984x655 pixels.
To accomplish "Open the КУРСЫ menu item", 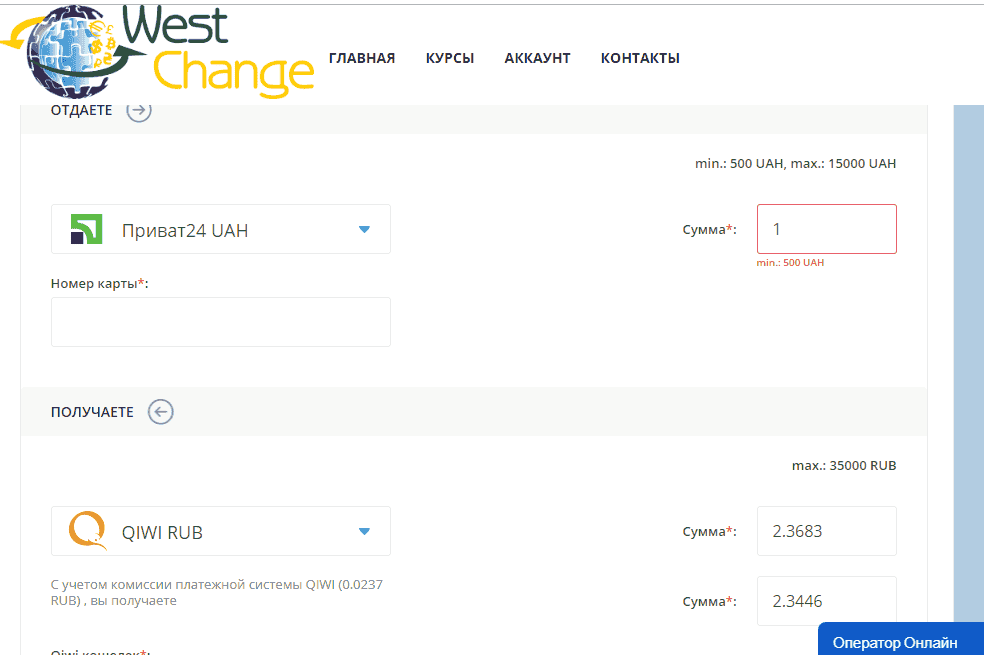I will point(450,58).
